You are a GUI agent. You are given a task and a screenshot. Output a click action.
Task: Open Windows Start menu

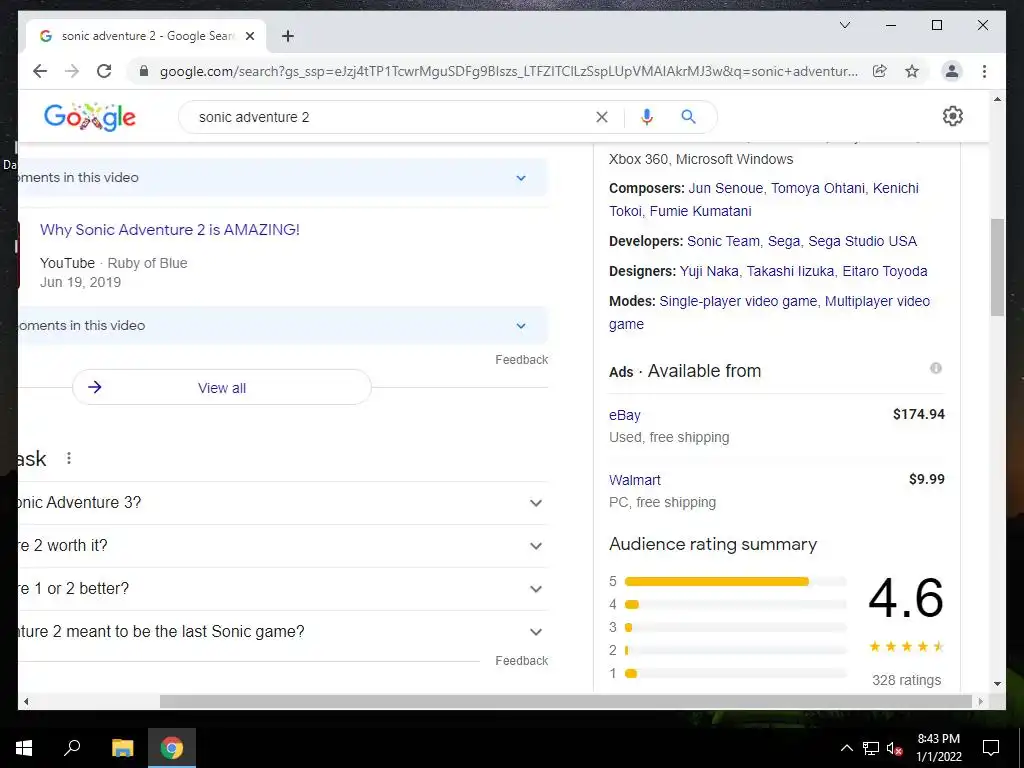click(24, 748)
